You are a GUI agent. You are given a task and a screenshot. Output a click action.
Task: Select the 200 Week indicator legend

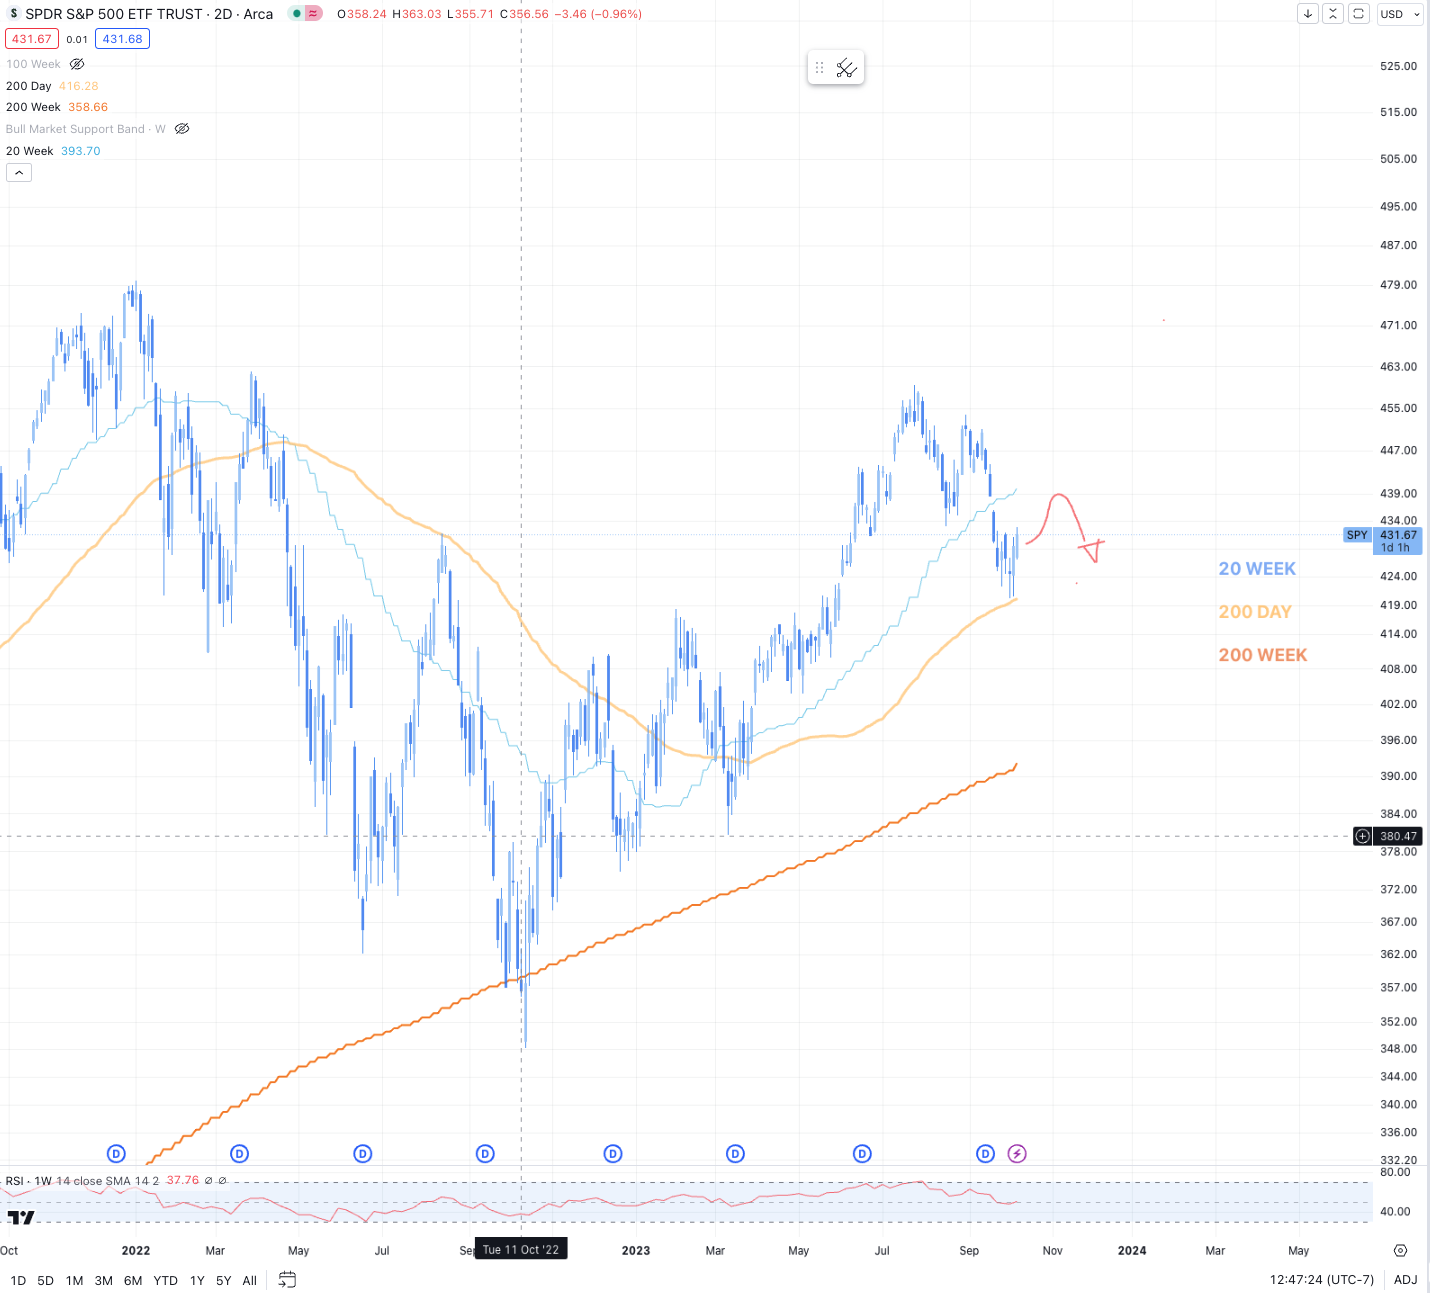(57, 107)
